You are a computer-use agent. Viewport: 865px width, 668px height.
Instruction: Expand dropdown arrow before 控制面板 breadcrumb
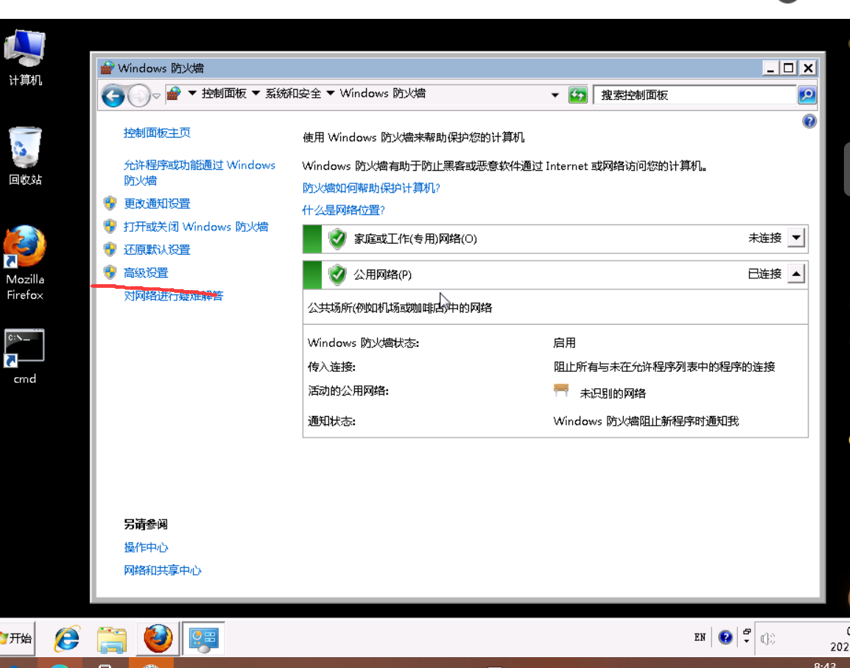pyautogui.click(x=192, y=93)
